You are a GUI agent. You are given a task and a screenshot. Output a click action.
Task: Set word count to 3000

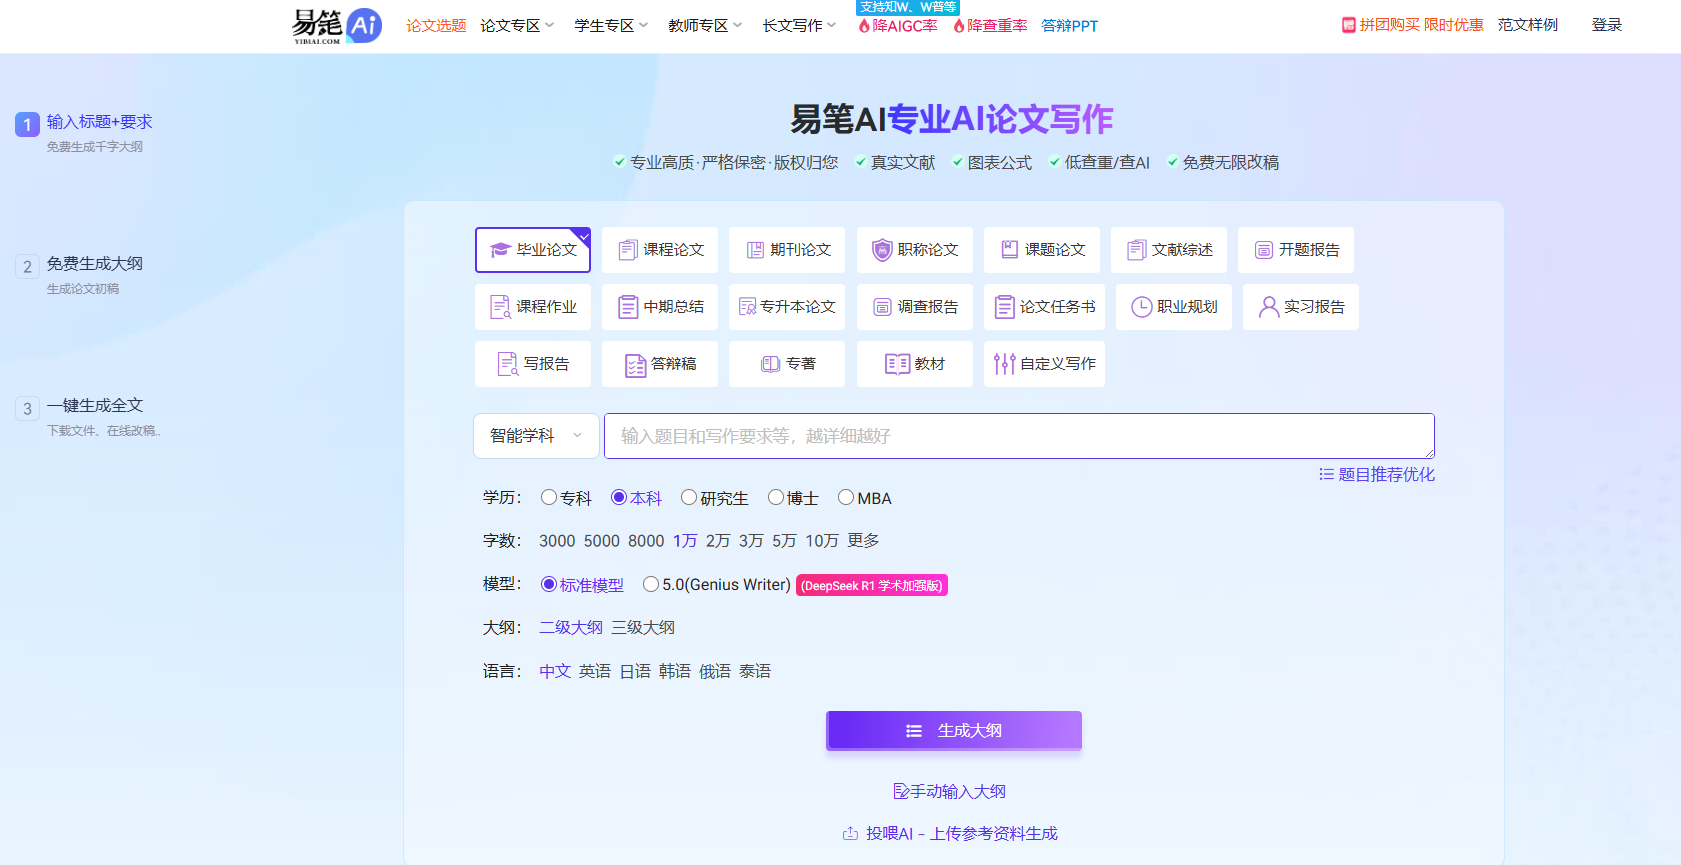[557, 541]
